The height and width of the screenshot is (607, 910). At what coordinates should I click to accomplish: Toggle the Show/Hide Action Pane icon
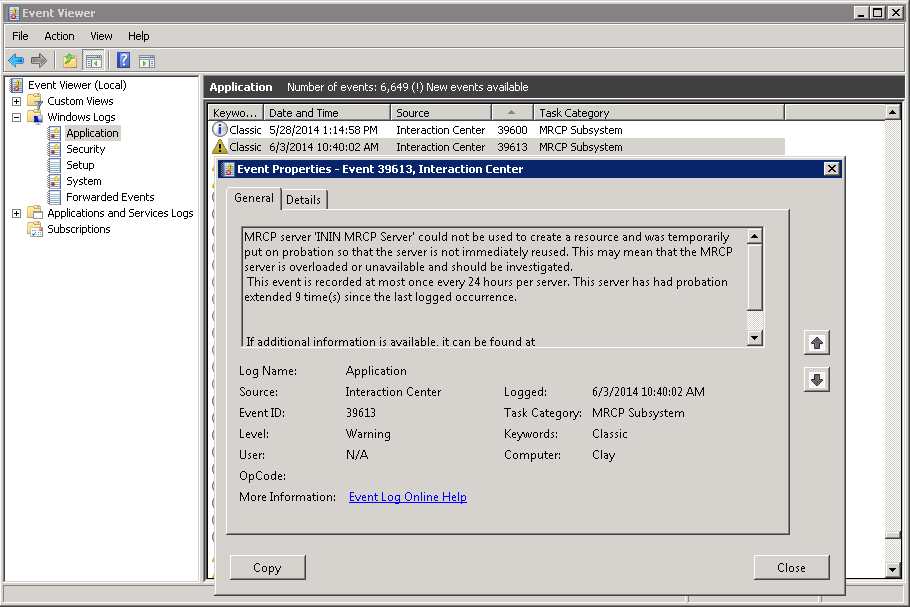(147, 61)
